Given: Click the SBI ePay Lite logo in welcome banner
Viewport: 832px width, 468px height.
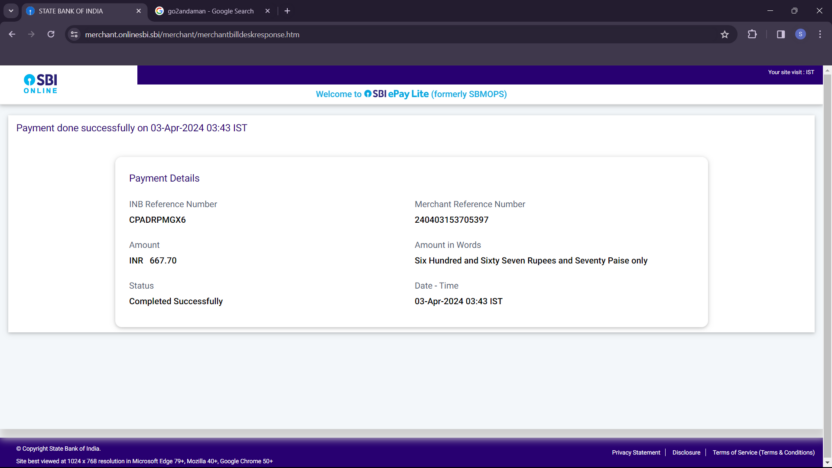Looking at the screenshot, I should click(x=396, y=94).
